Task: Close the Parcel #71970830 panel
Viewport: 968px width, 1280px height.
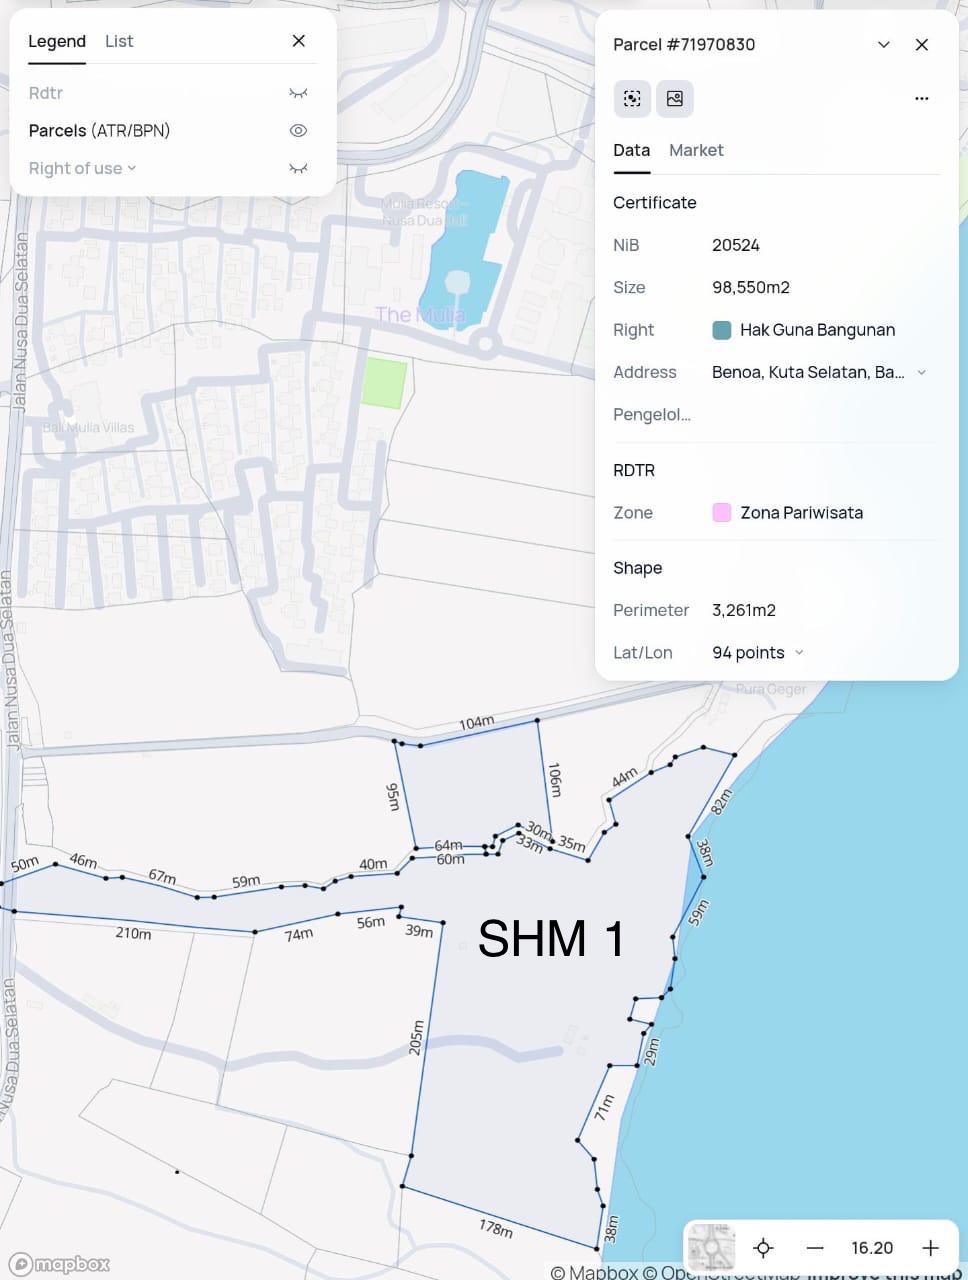Action: [x=921, y=44]
